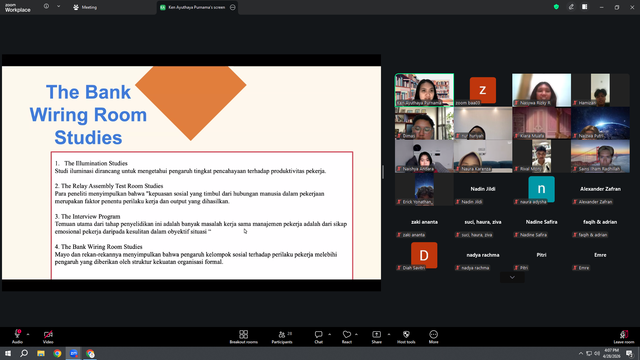
Task: Select Erick Yonathan video tile
Action: coord(424,189)
